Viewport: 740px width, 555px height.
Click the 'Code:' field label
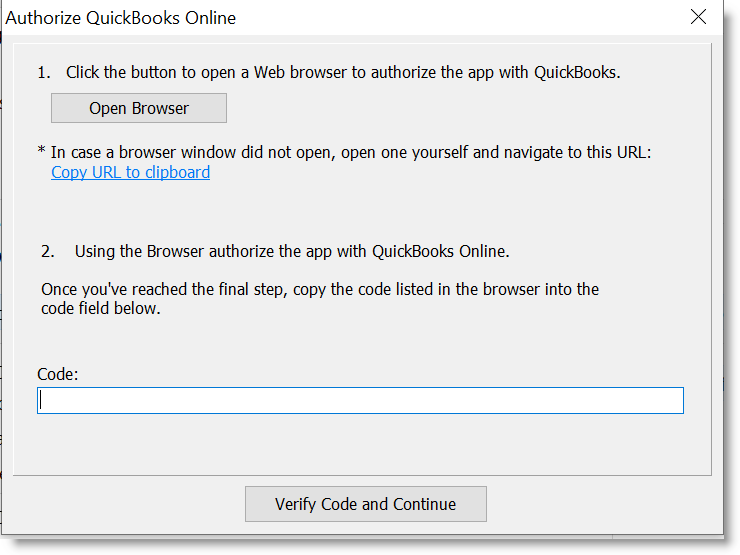click(58, 374)
